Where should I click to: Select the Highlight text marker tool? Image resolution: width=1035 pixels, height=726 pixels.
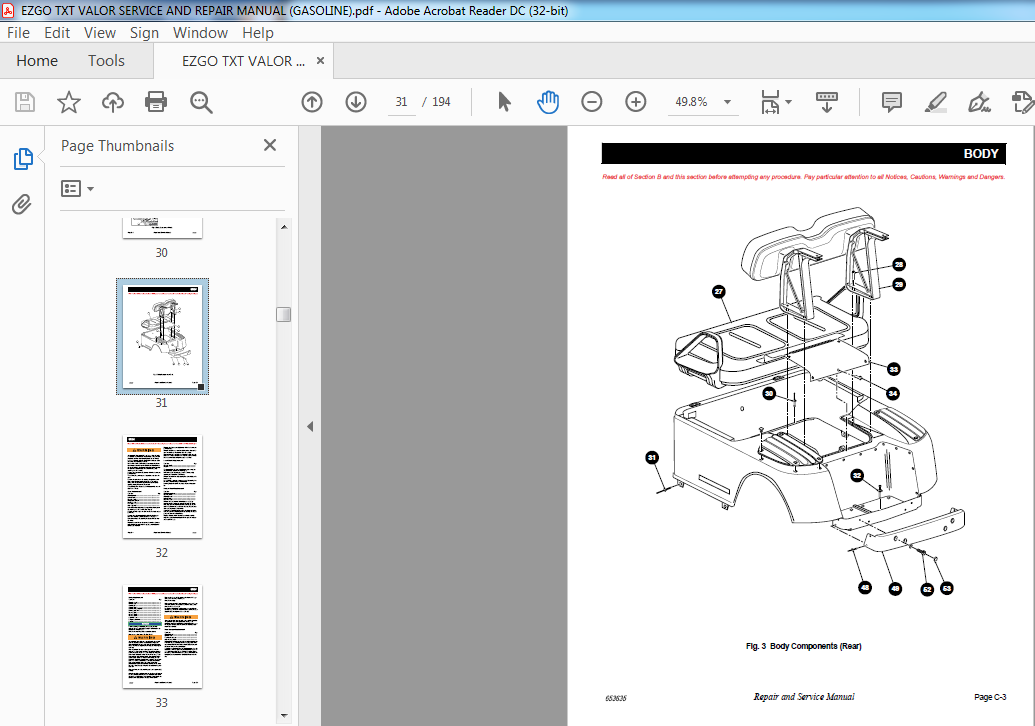[936, 102]
